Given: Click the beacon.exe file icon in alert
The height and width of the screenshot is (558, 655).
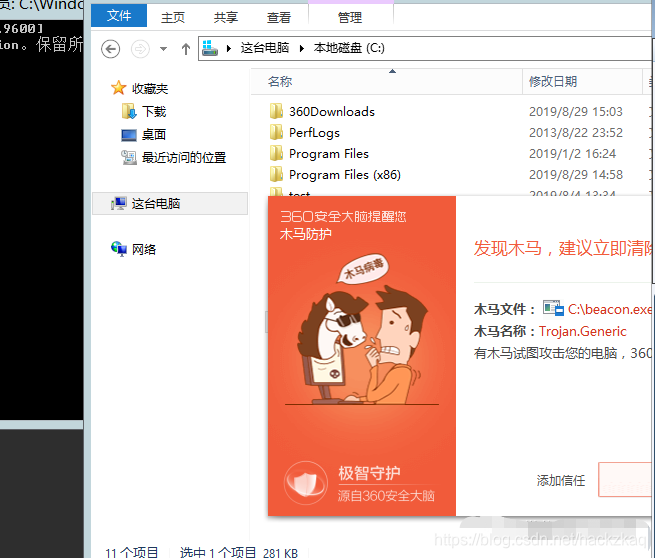Looking at the screenshot, I should coord(553,308).
